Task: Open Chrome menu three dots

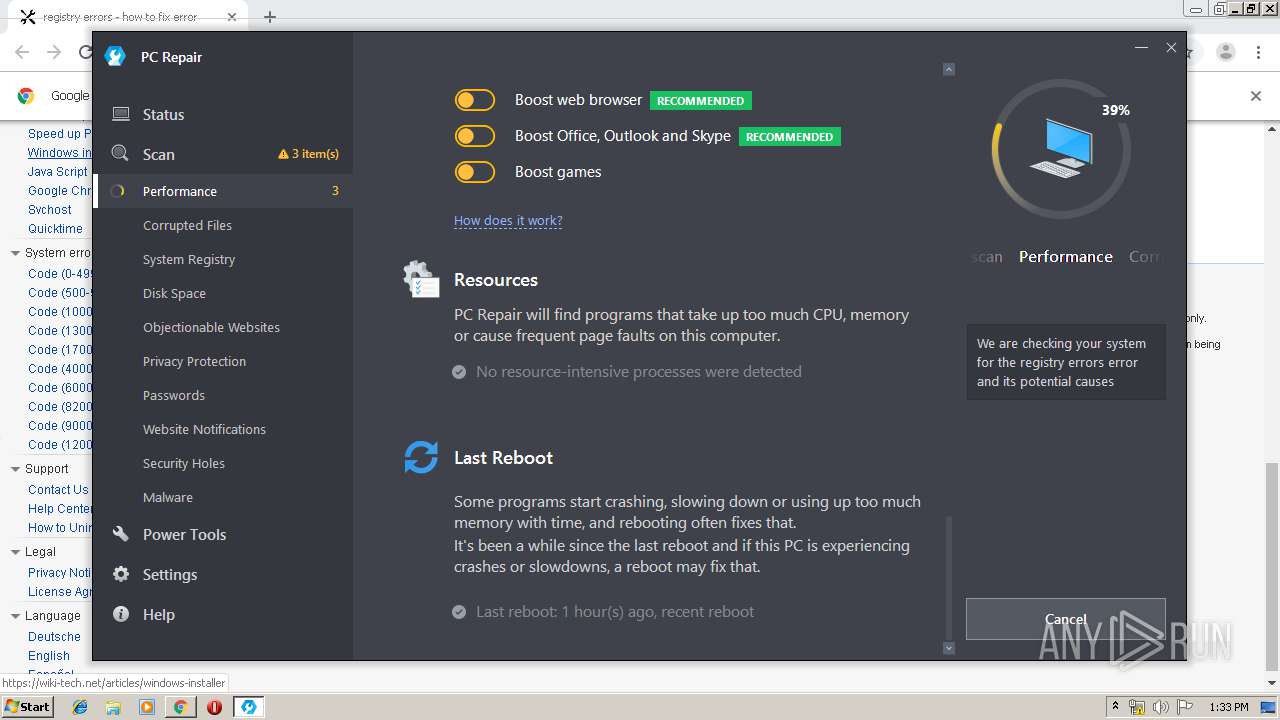Action: pos(1259,52)
